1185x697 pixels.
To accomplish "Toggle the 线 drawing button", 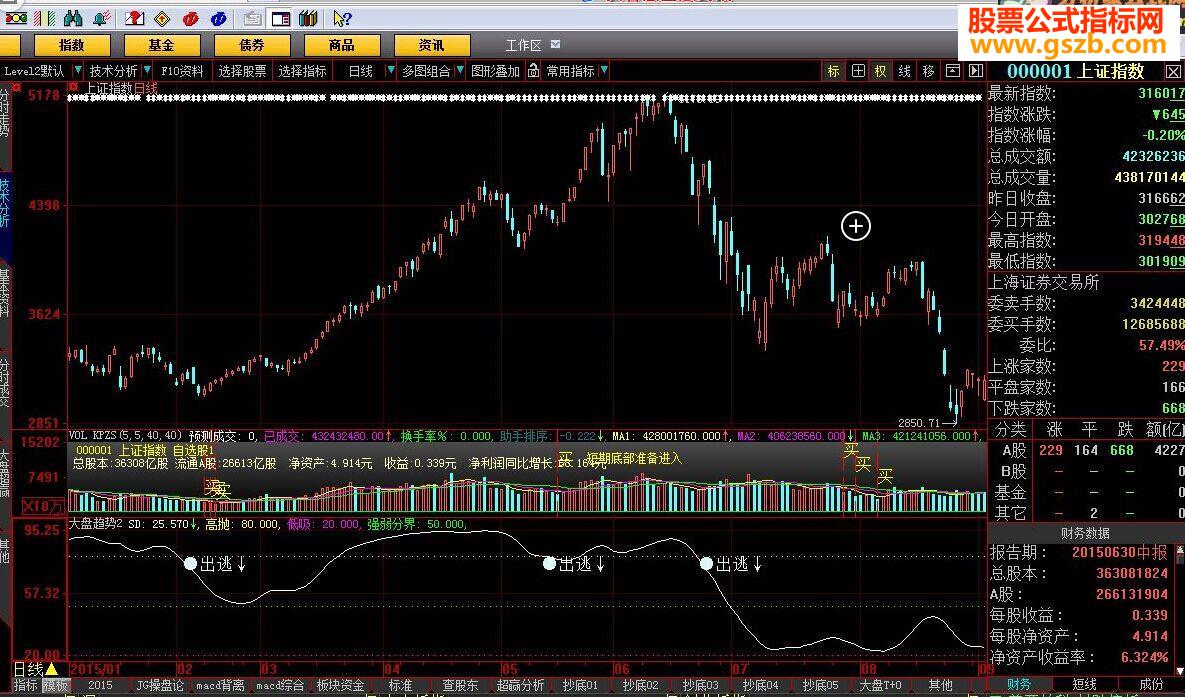I will 905,70.
